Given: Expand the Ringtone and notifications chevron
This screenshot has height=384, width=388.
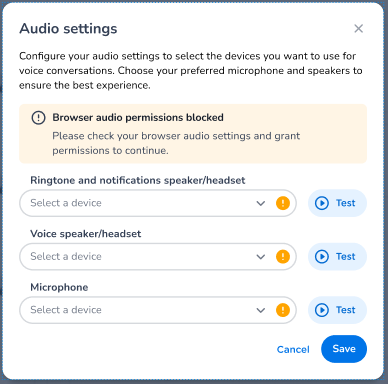Looking at the screenshot, I should [x=261, y=203].
